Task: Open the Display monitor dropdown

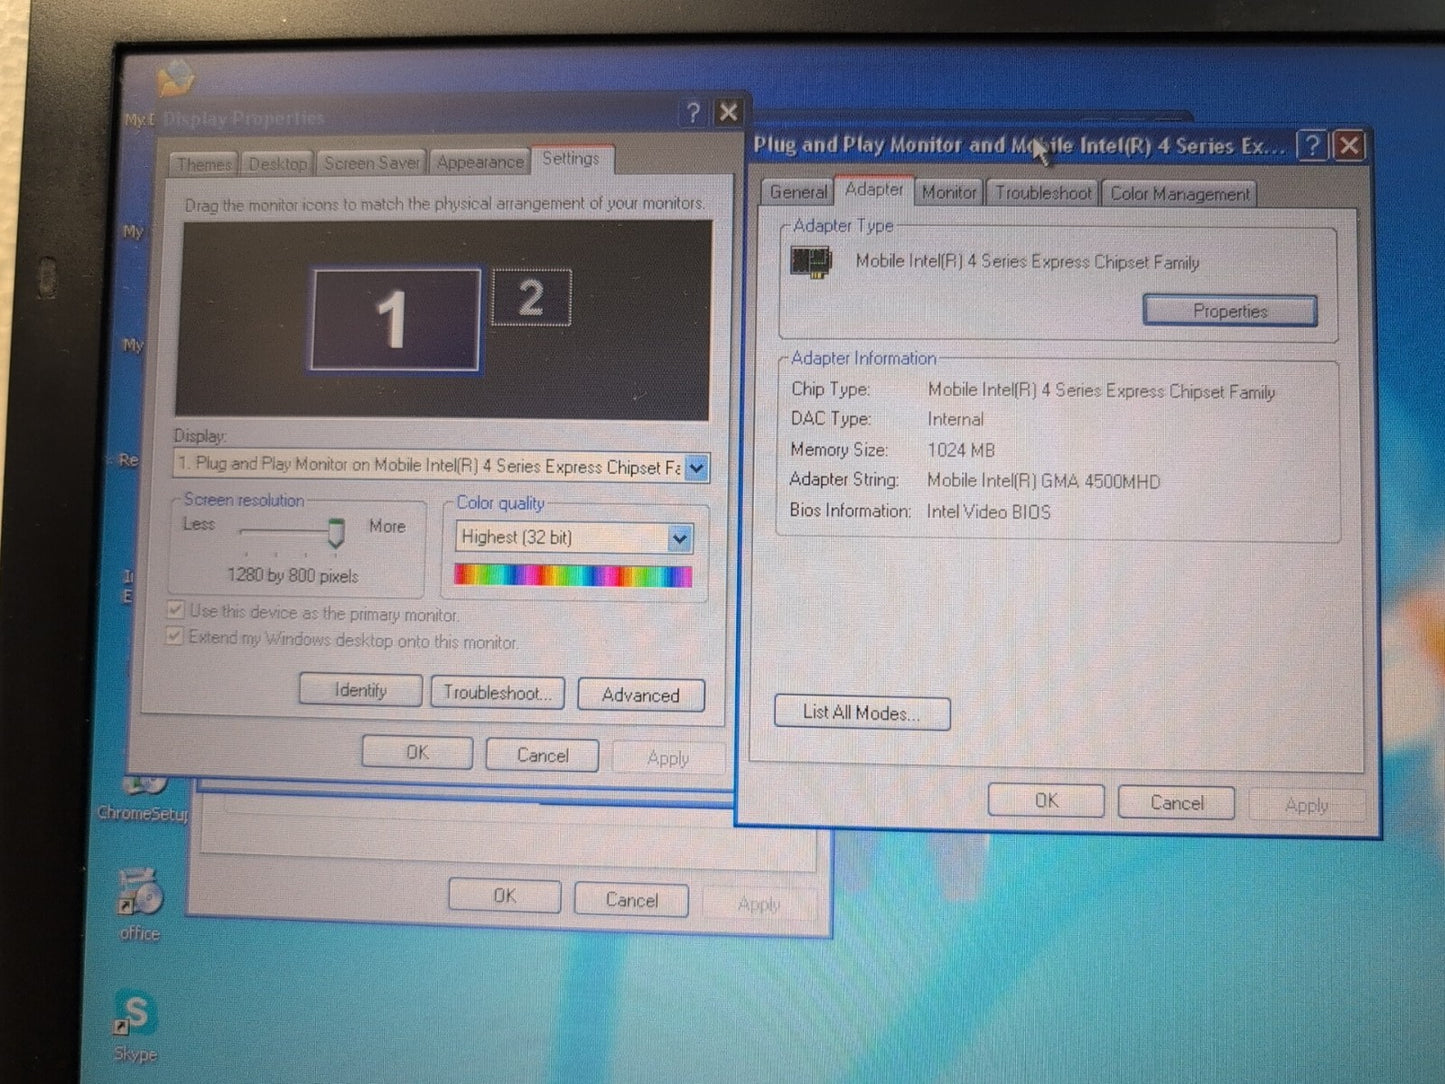Action: (x=697, y=467)
